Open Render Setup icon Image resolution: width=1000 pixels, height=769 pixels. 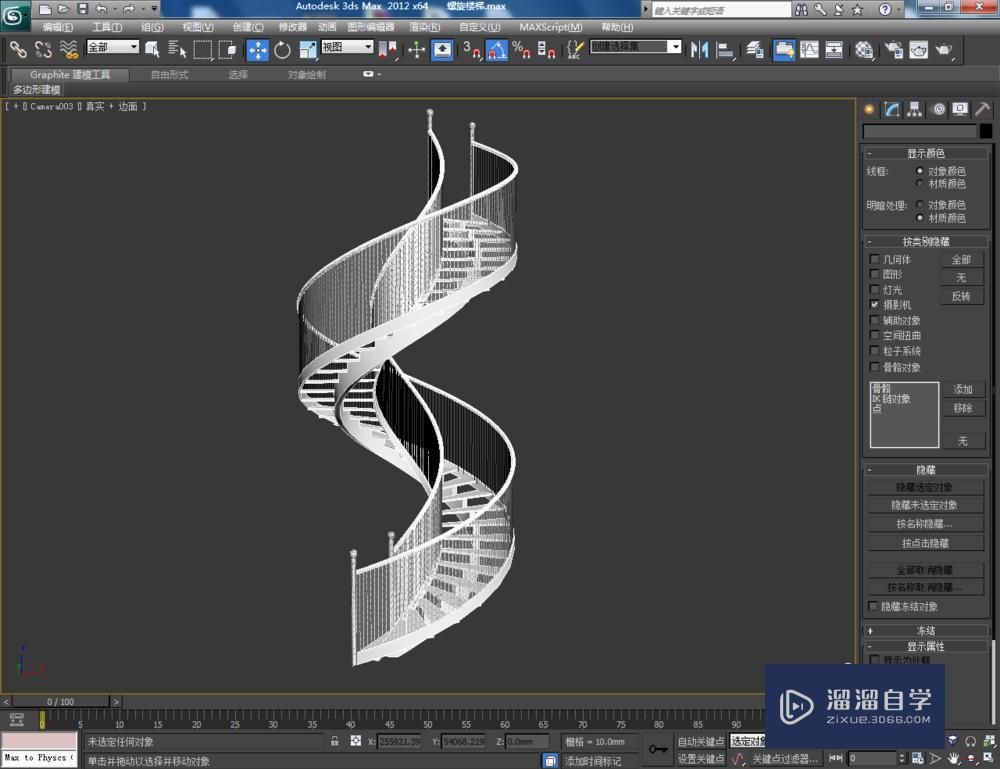894,49
